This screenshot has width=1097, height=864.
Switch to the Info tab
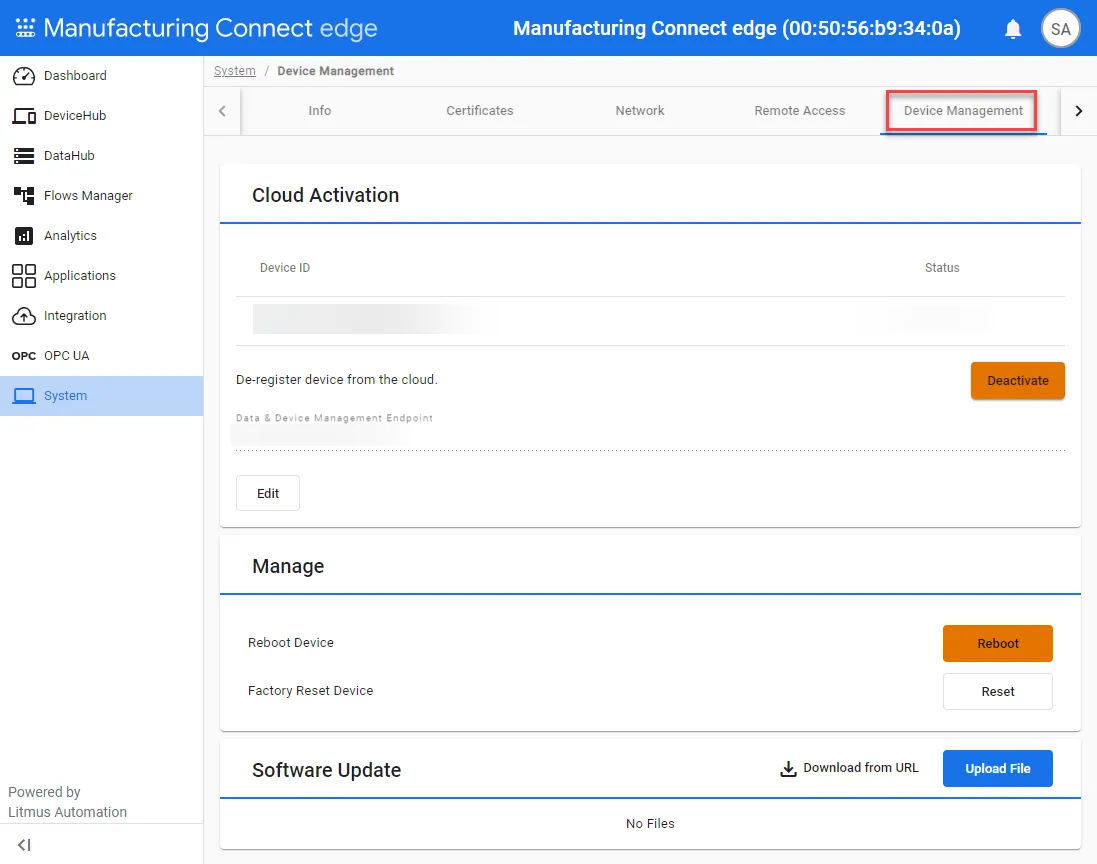tap(320, 111)
